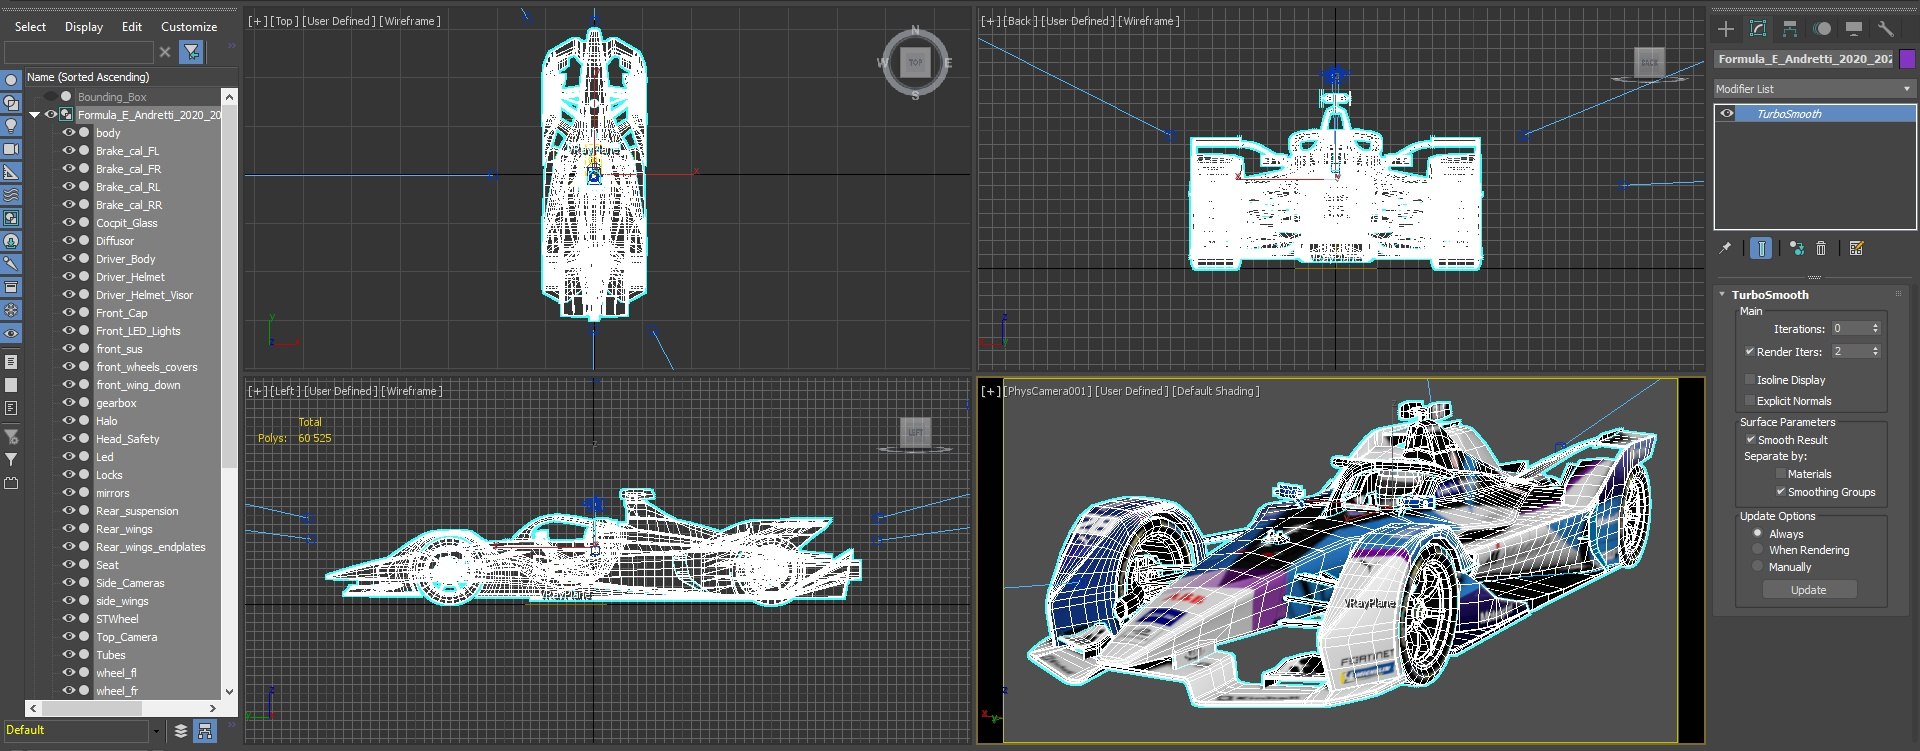This screenshot has height=751, width=1920.
Task: Toggle Separate by Materials checkbox
Action: tap(1781, 474)
